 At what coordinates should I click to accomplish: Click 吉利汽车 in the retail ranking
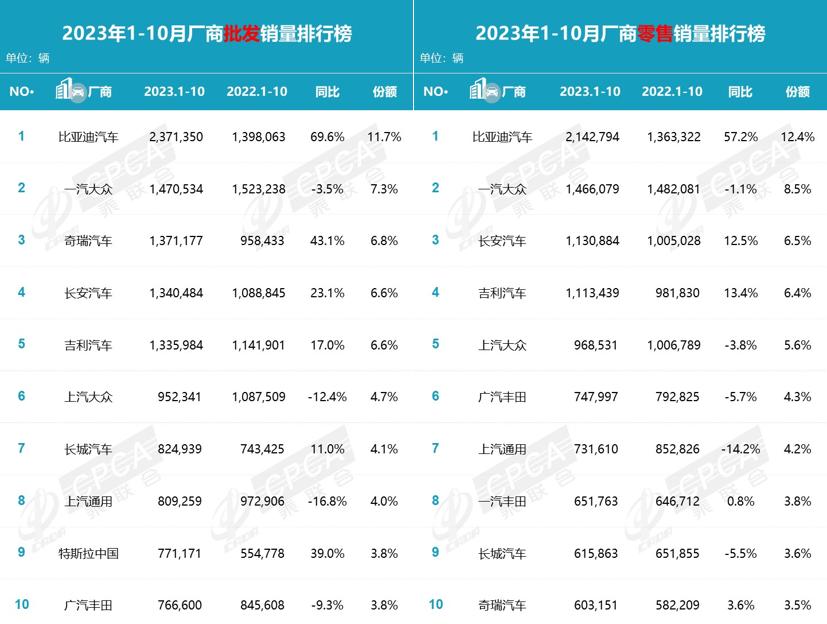502,293
